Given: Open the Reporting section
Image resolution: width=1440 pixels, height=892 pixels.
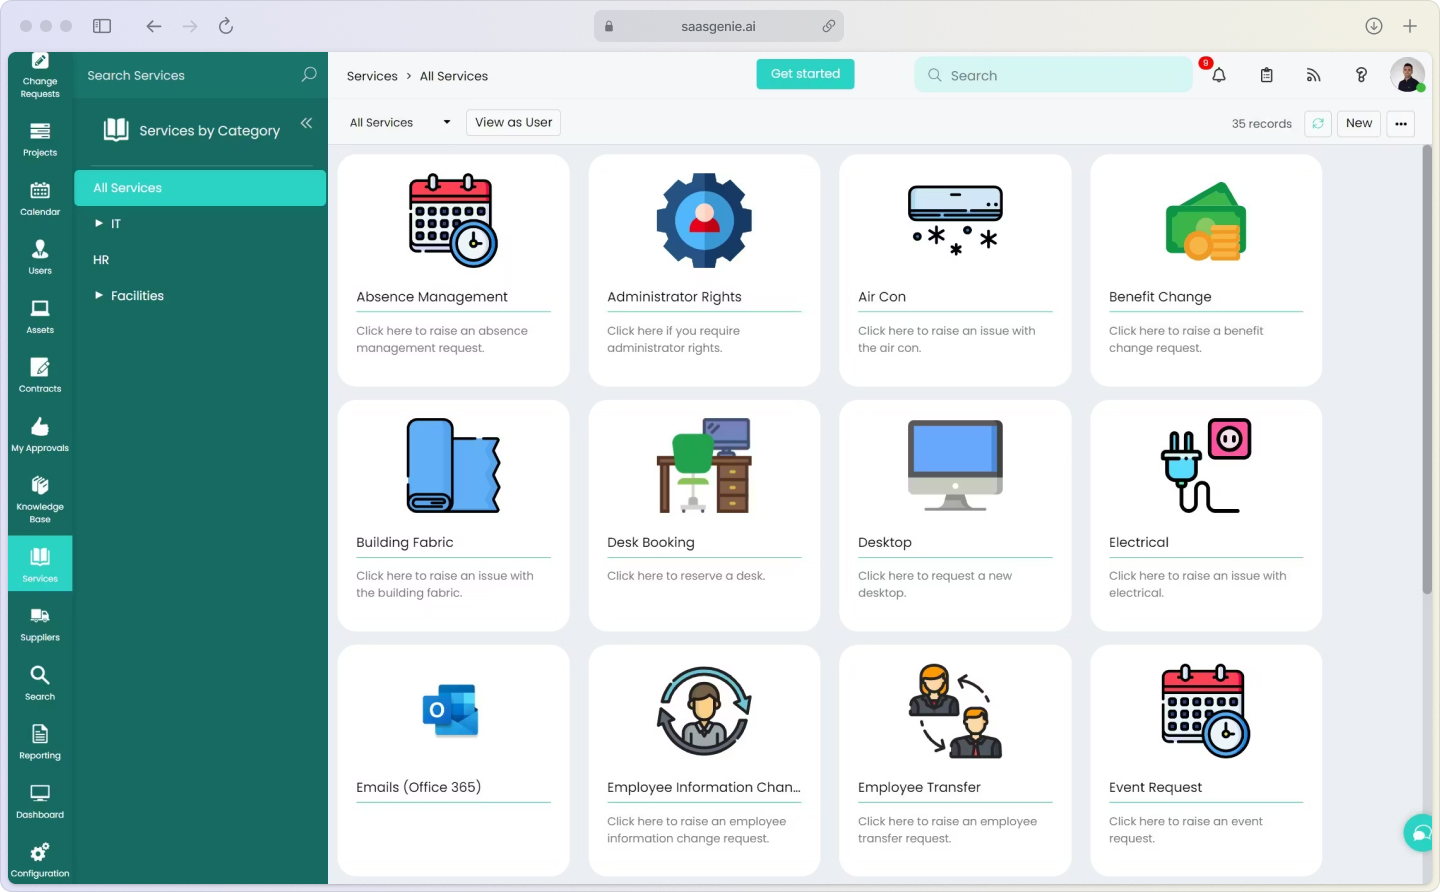Looking at the screenshot, I should click(39, 742).
